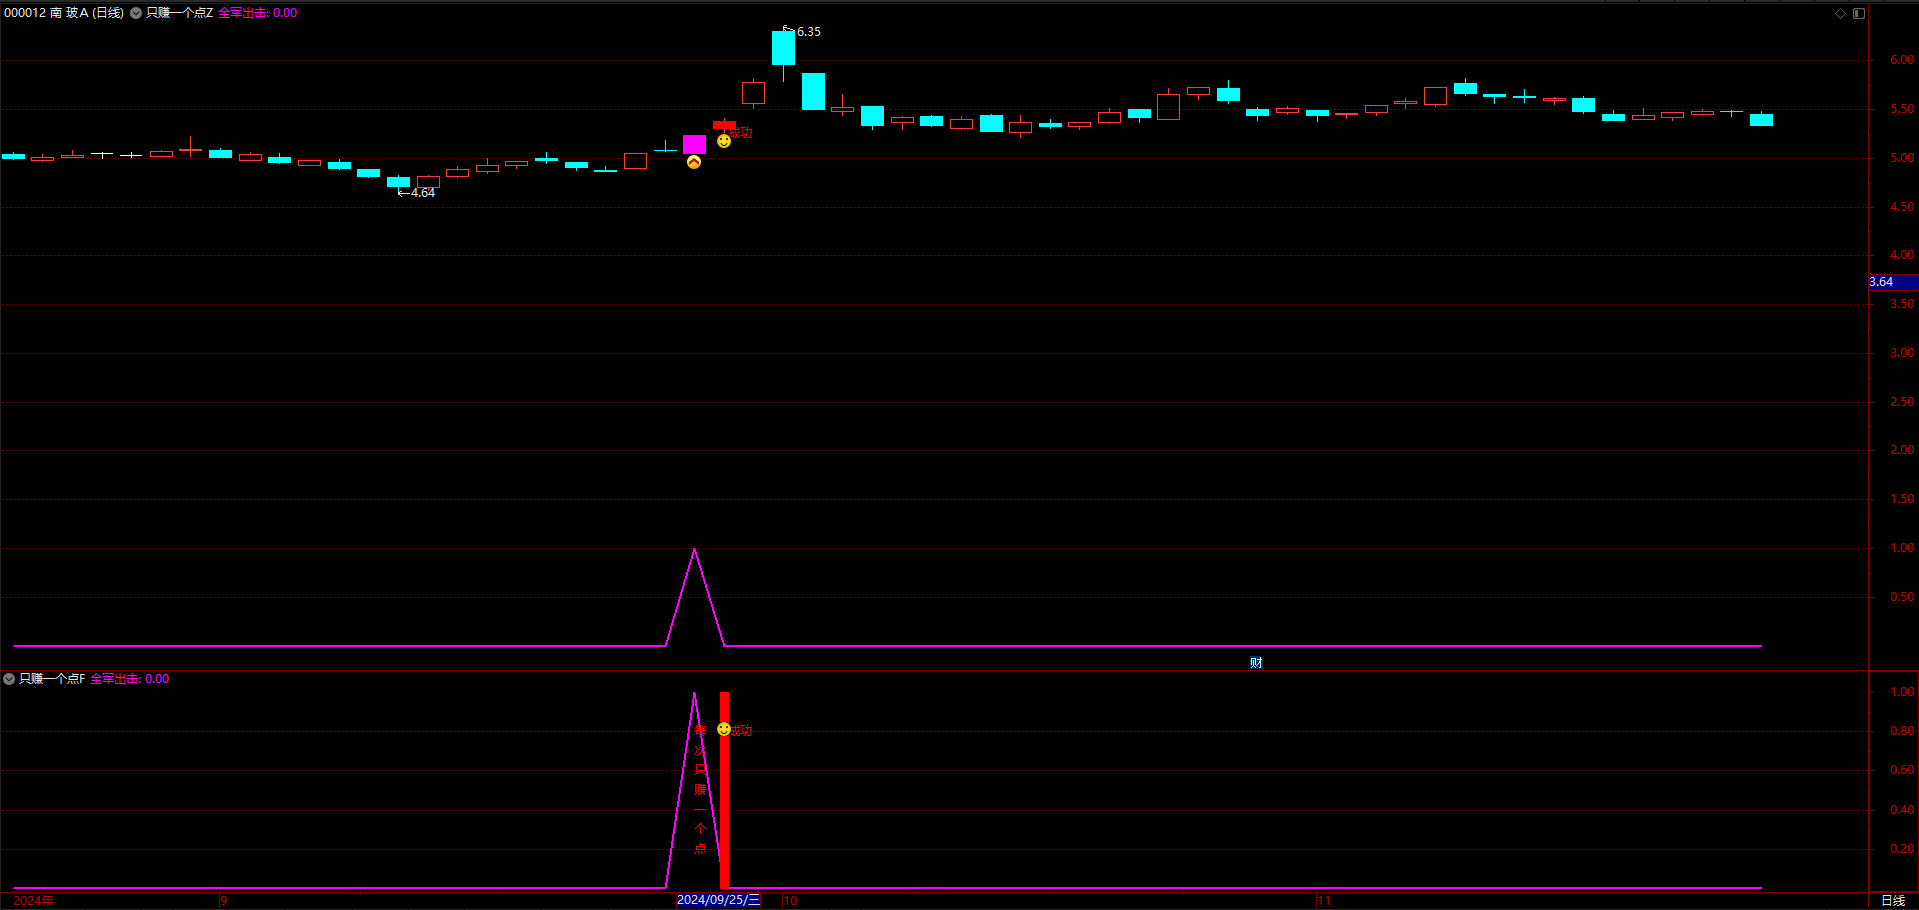The image size is (1919, 910).
Task: Click the vertical 每次只赚一个点 text
Action: tap(700, 790)
